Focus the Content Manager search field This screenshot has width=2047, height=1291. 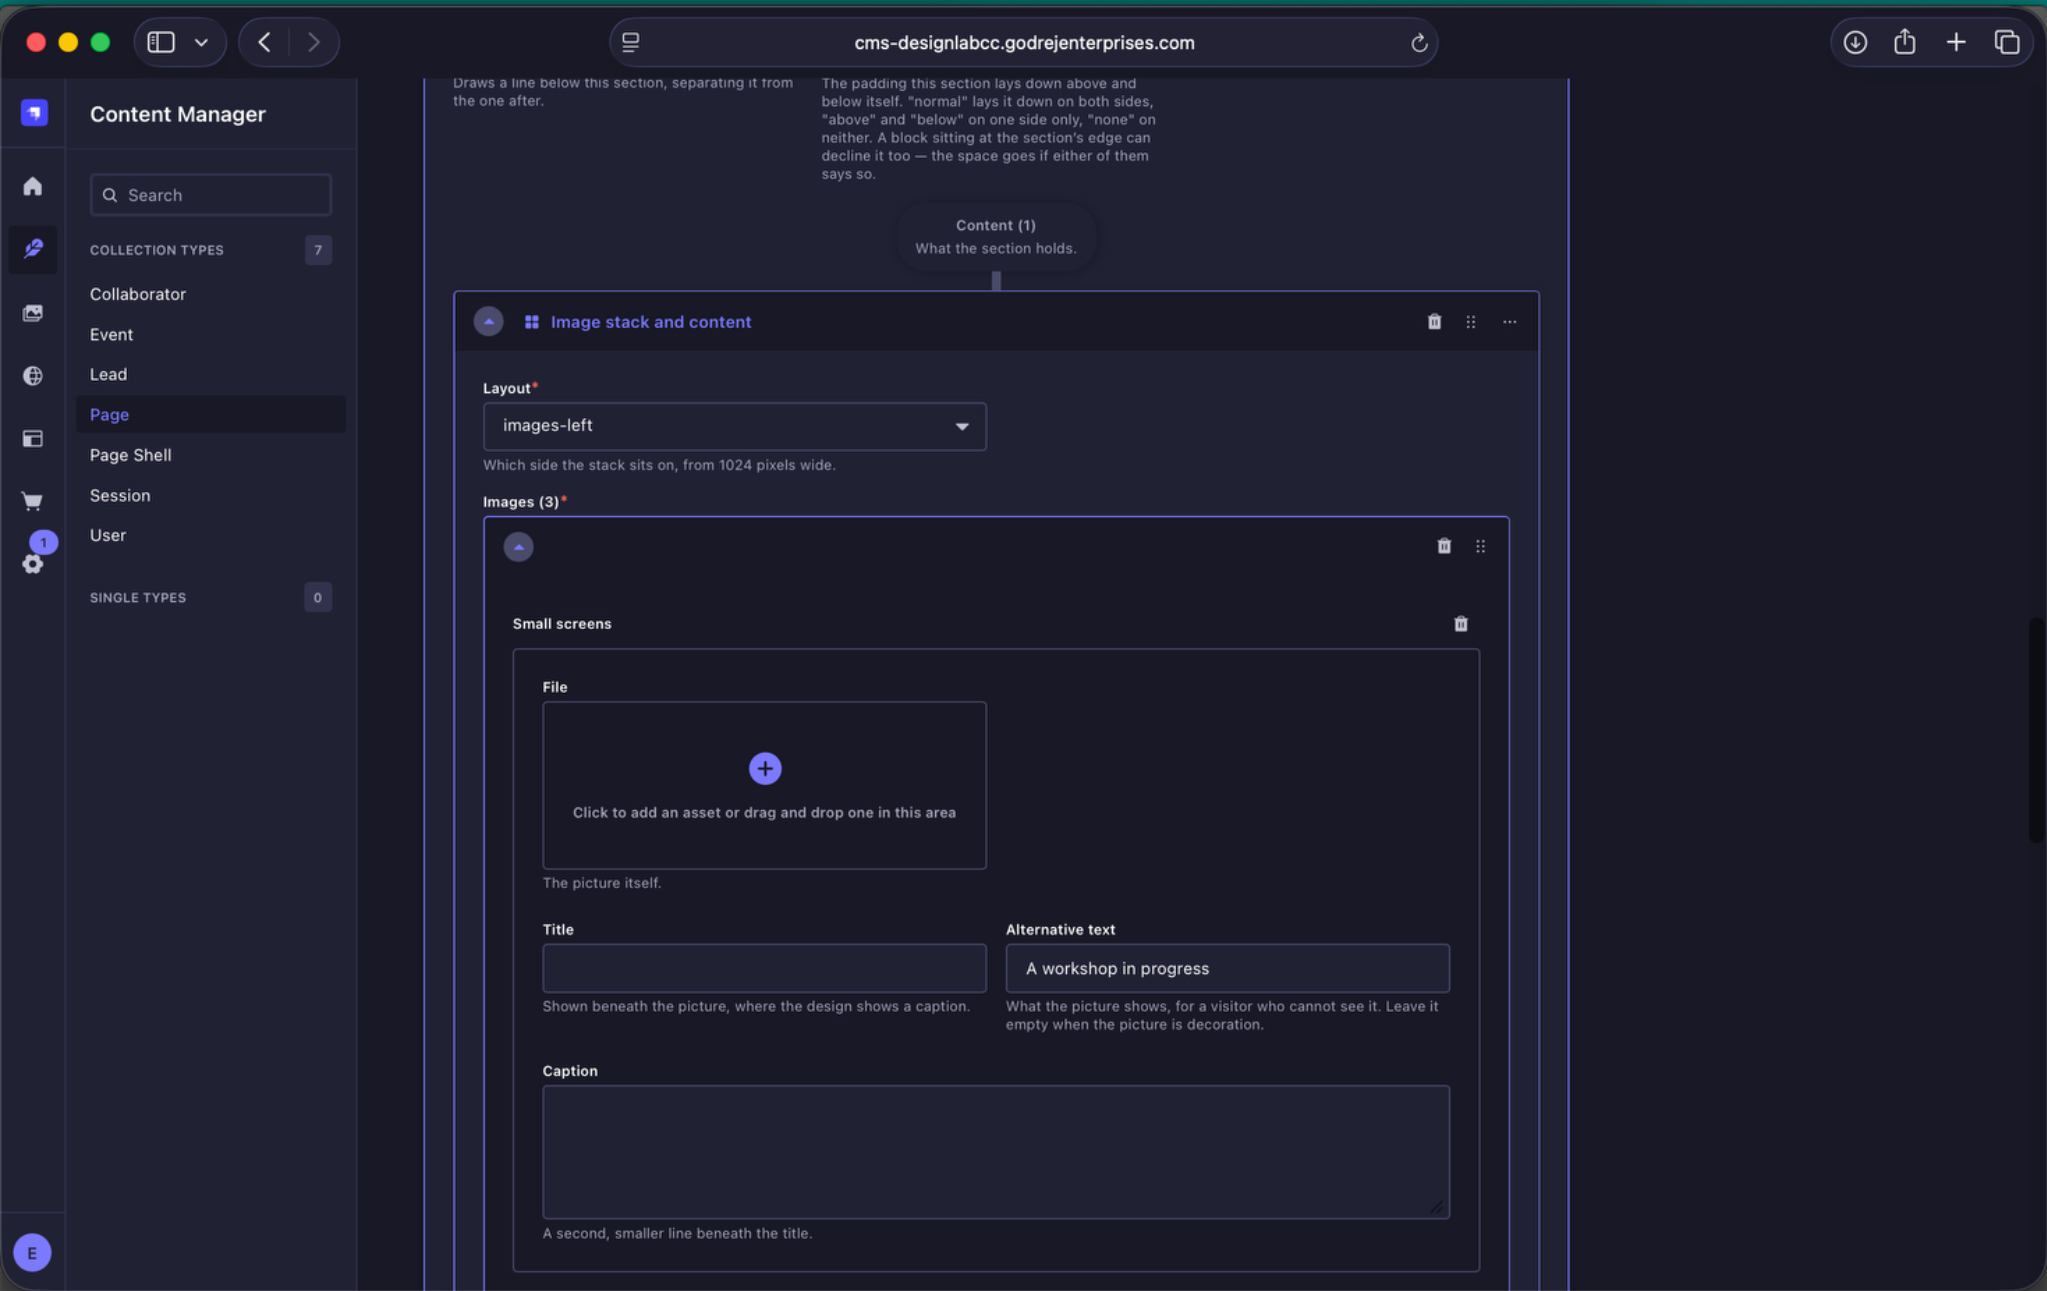[211, 195]
